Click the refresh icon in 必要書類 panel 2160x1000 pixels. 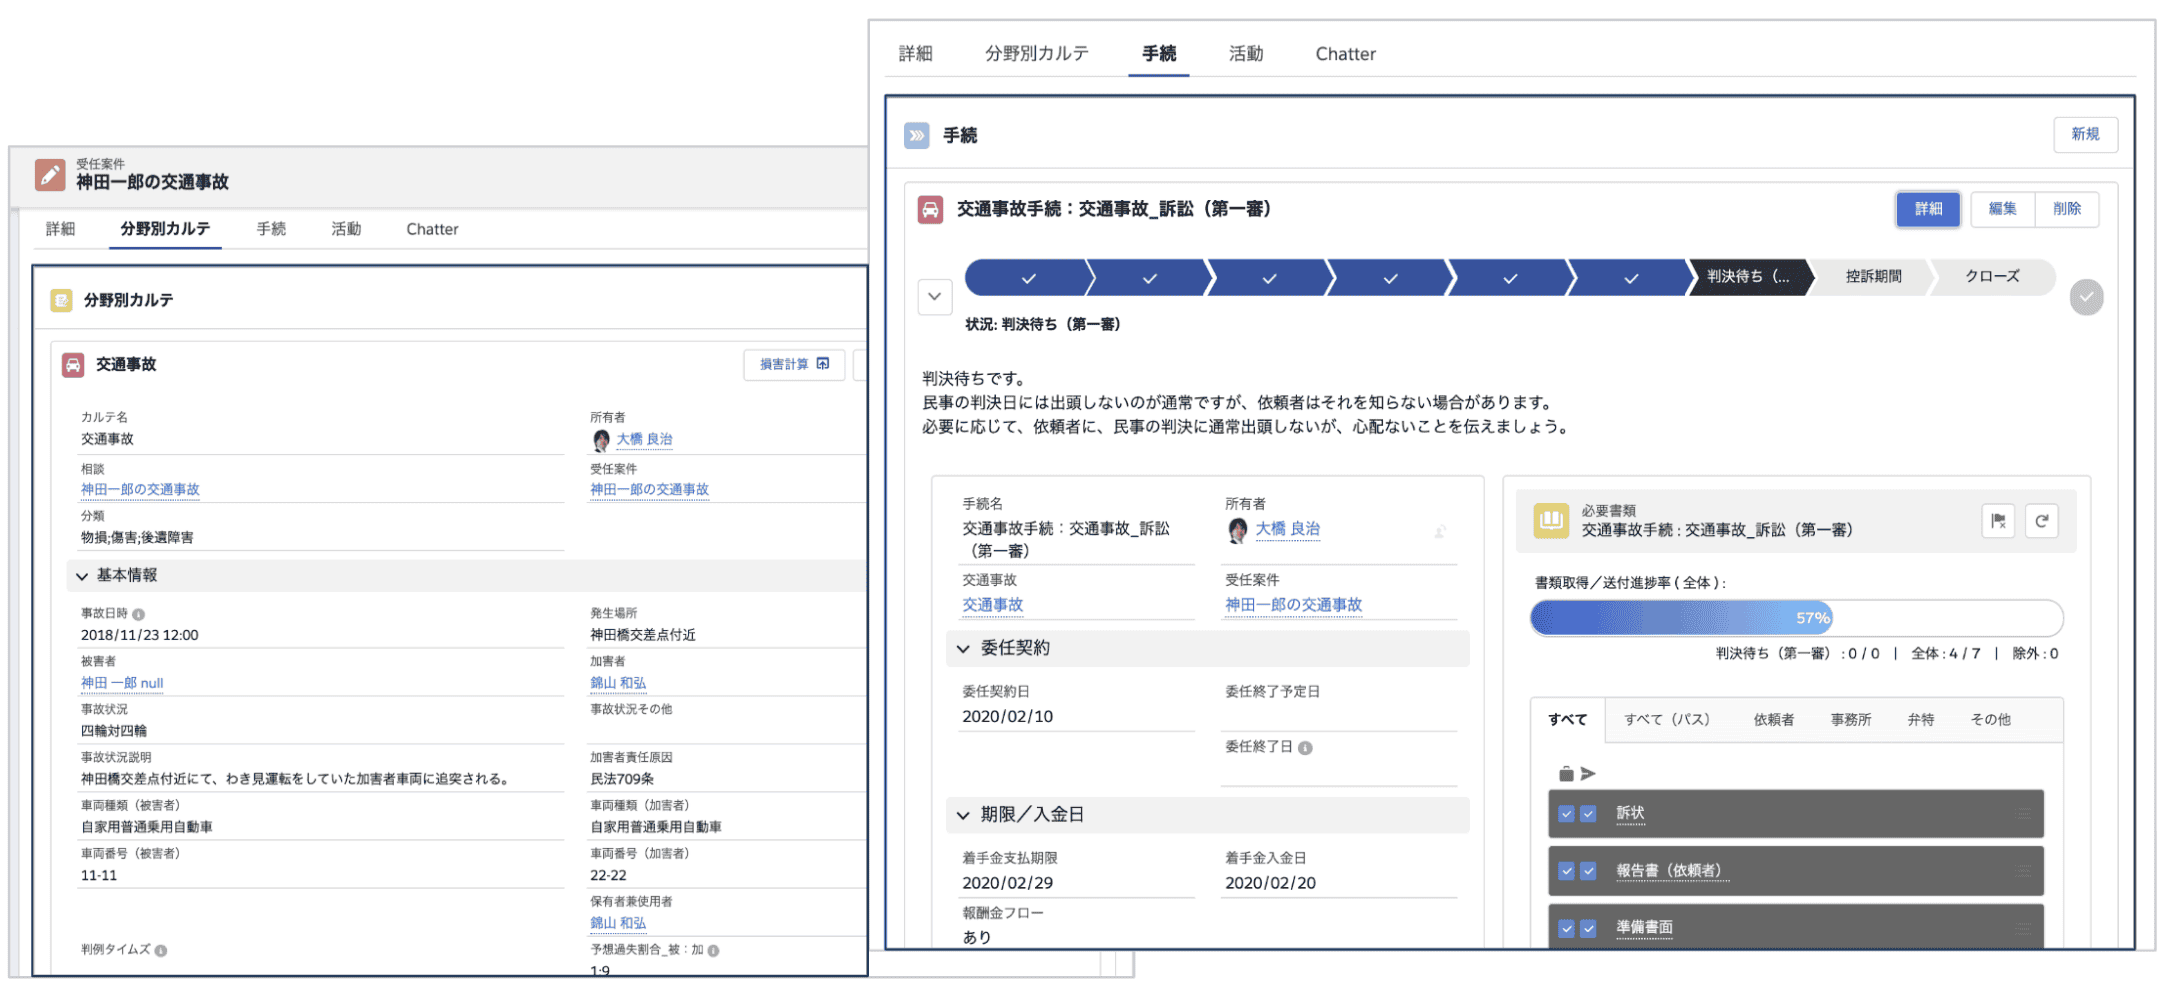[2041, 521]
